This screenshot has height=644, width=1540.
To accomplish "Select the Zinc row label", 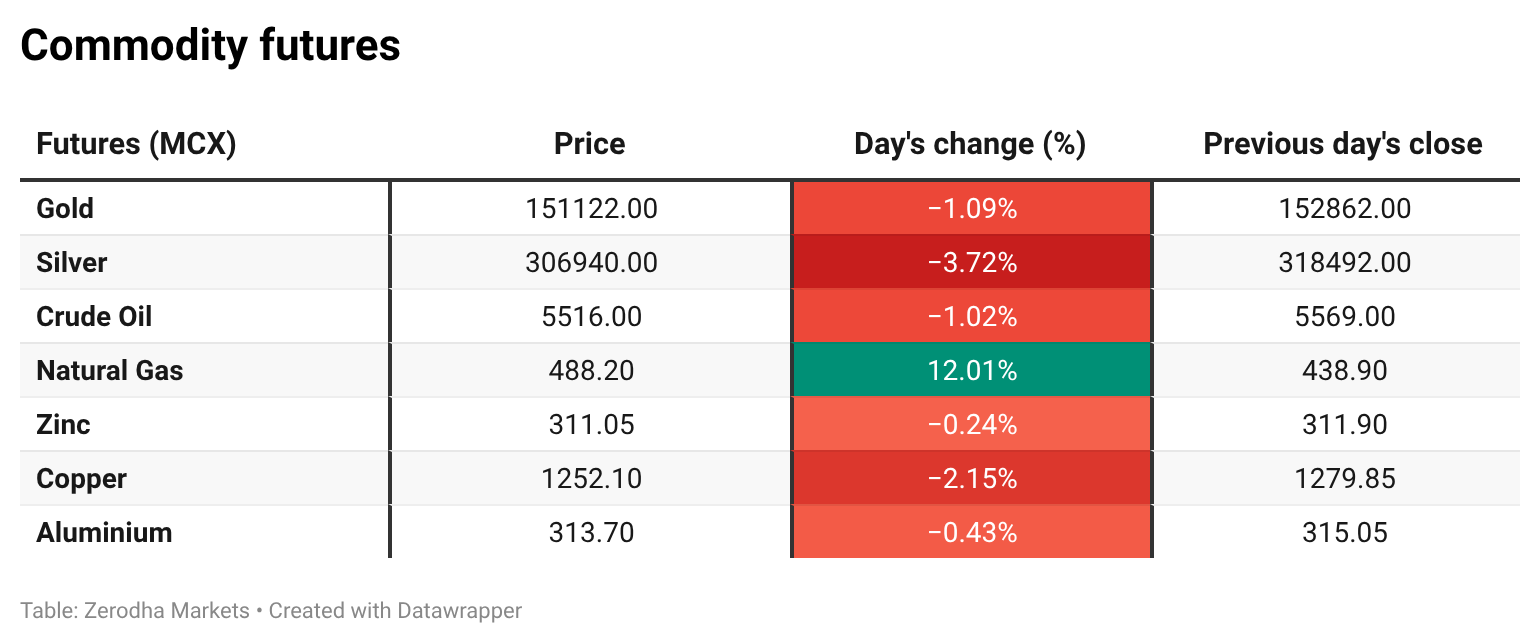I will click(x=63, y=425).
